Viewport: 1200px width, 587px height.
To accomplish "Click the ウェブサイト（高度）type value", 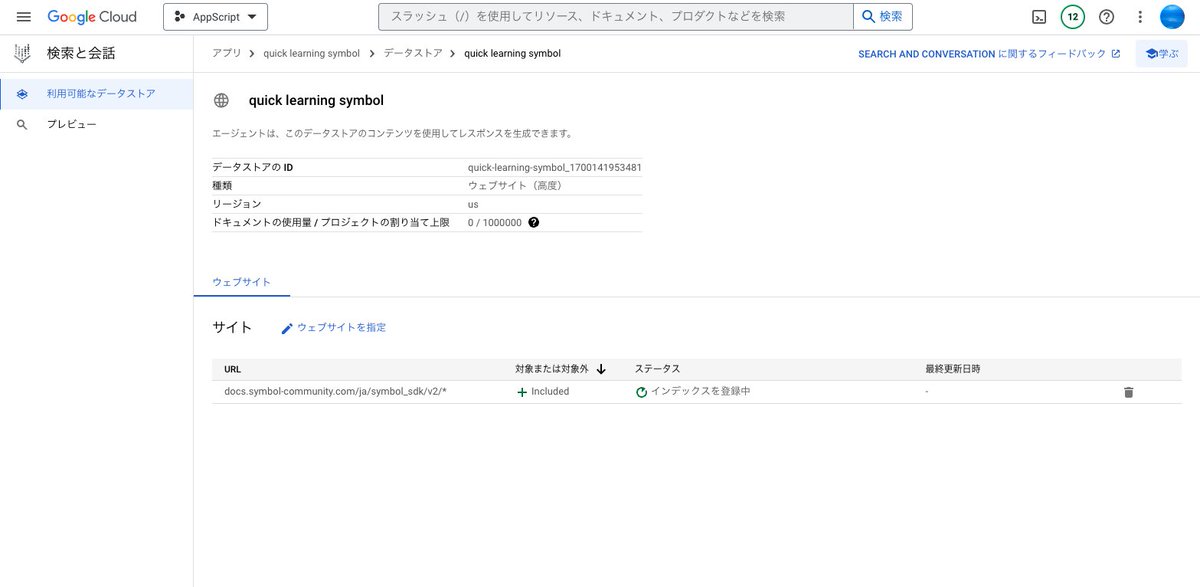I will point(516,185).
